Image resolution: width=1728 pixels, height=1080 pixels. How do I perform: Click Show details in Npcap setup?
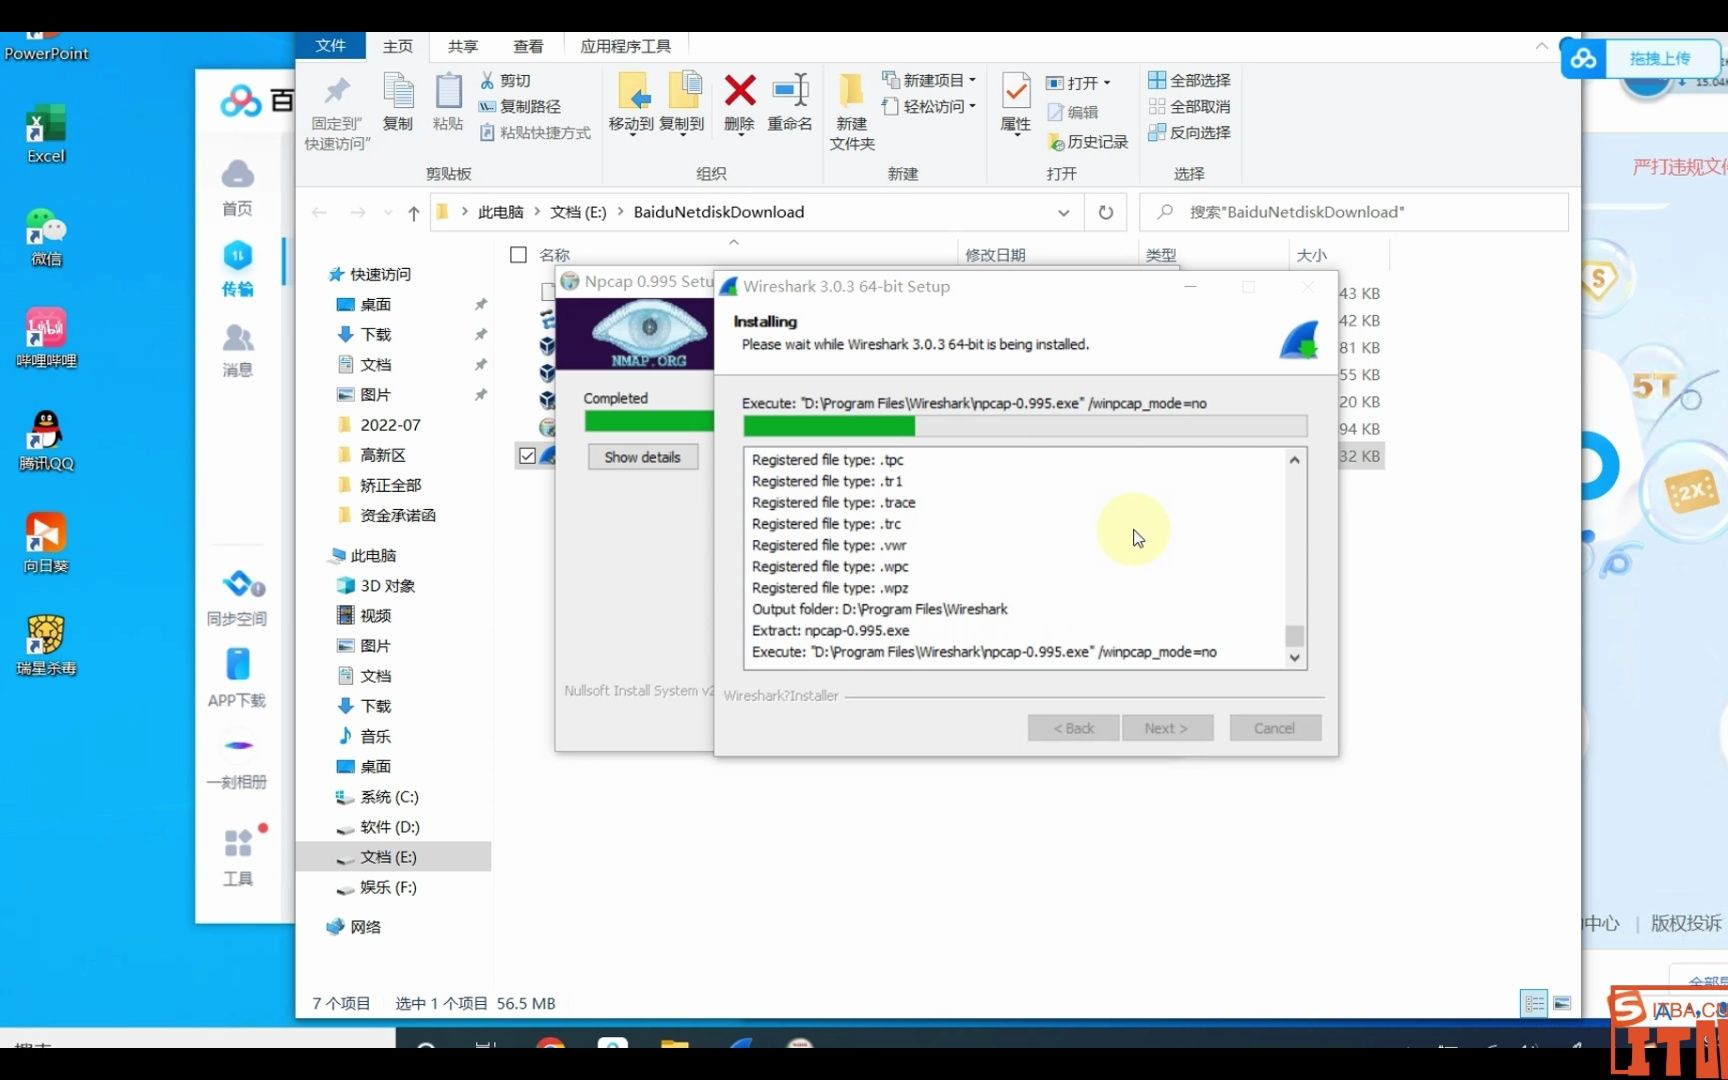(x=642, y=457)
